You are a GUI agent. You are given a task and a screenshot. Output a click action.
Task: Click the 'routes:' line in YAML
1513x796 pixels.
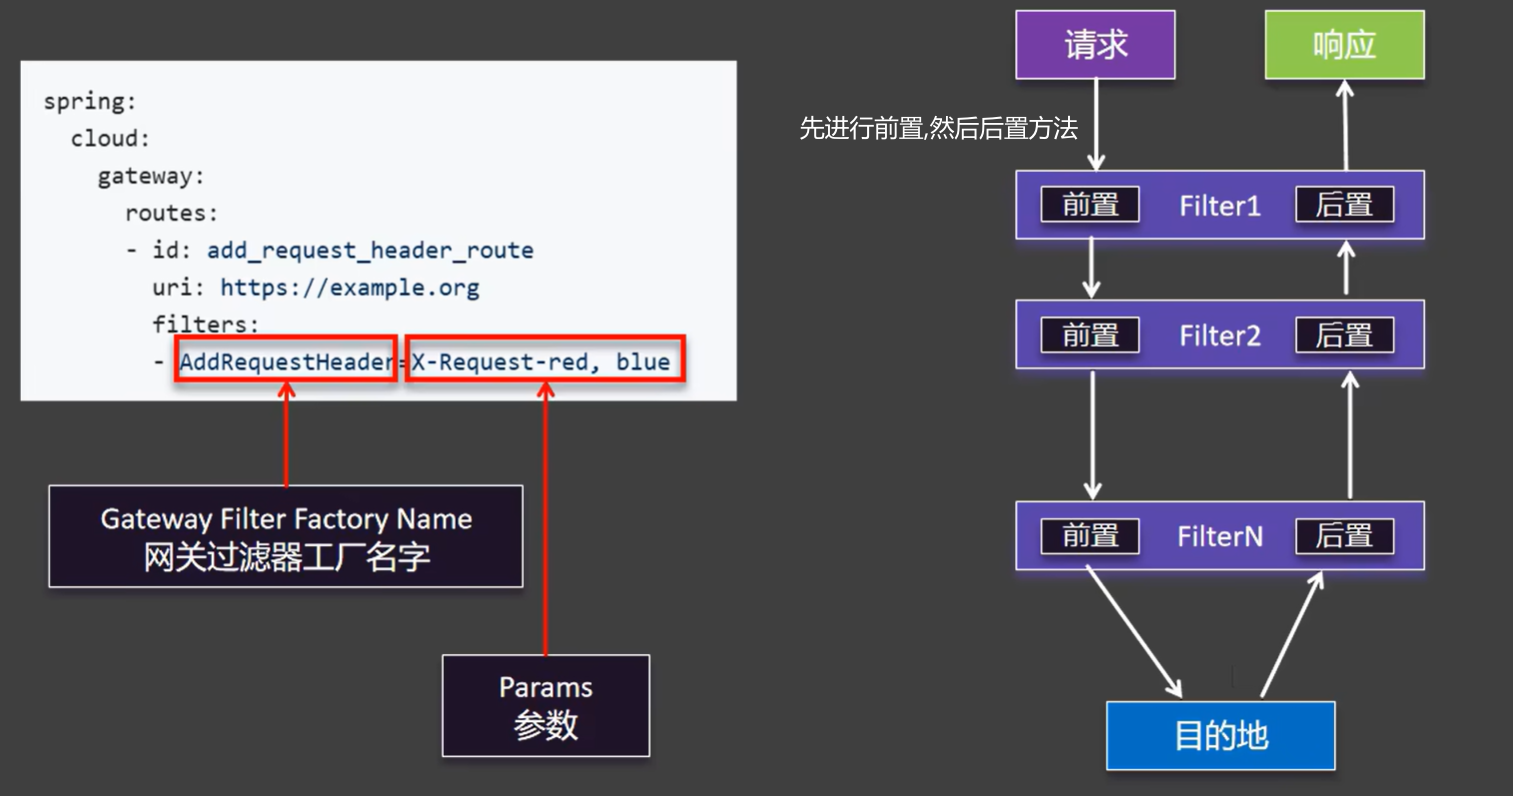[171, 213]
